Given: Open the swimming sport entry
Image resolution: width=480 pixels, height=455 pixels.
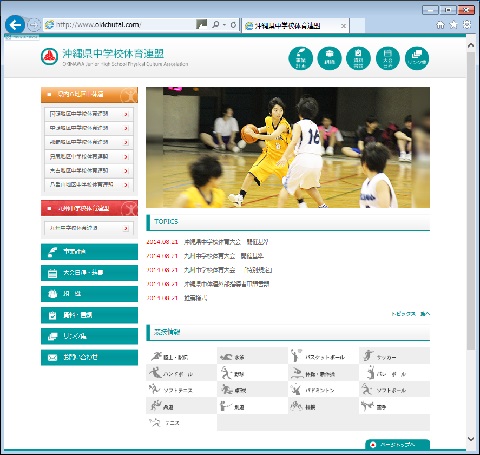Looking at the screenshot, I should 252,356.
